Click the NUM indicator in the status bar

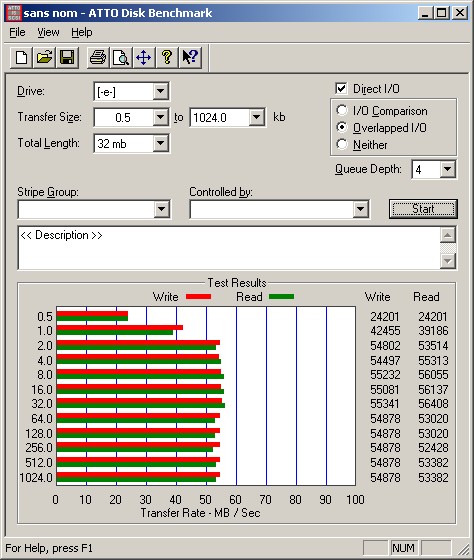(404, 548)
